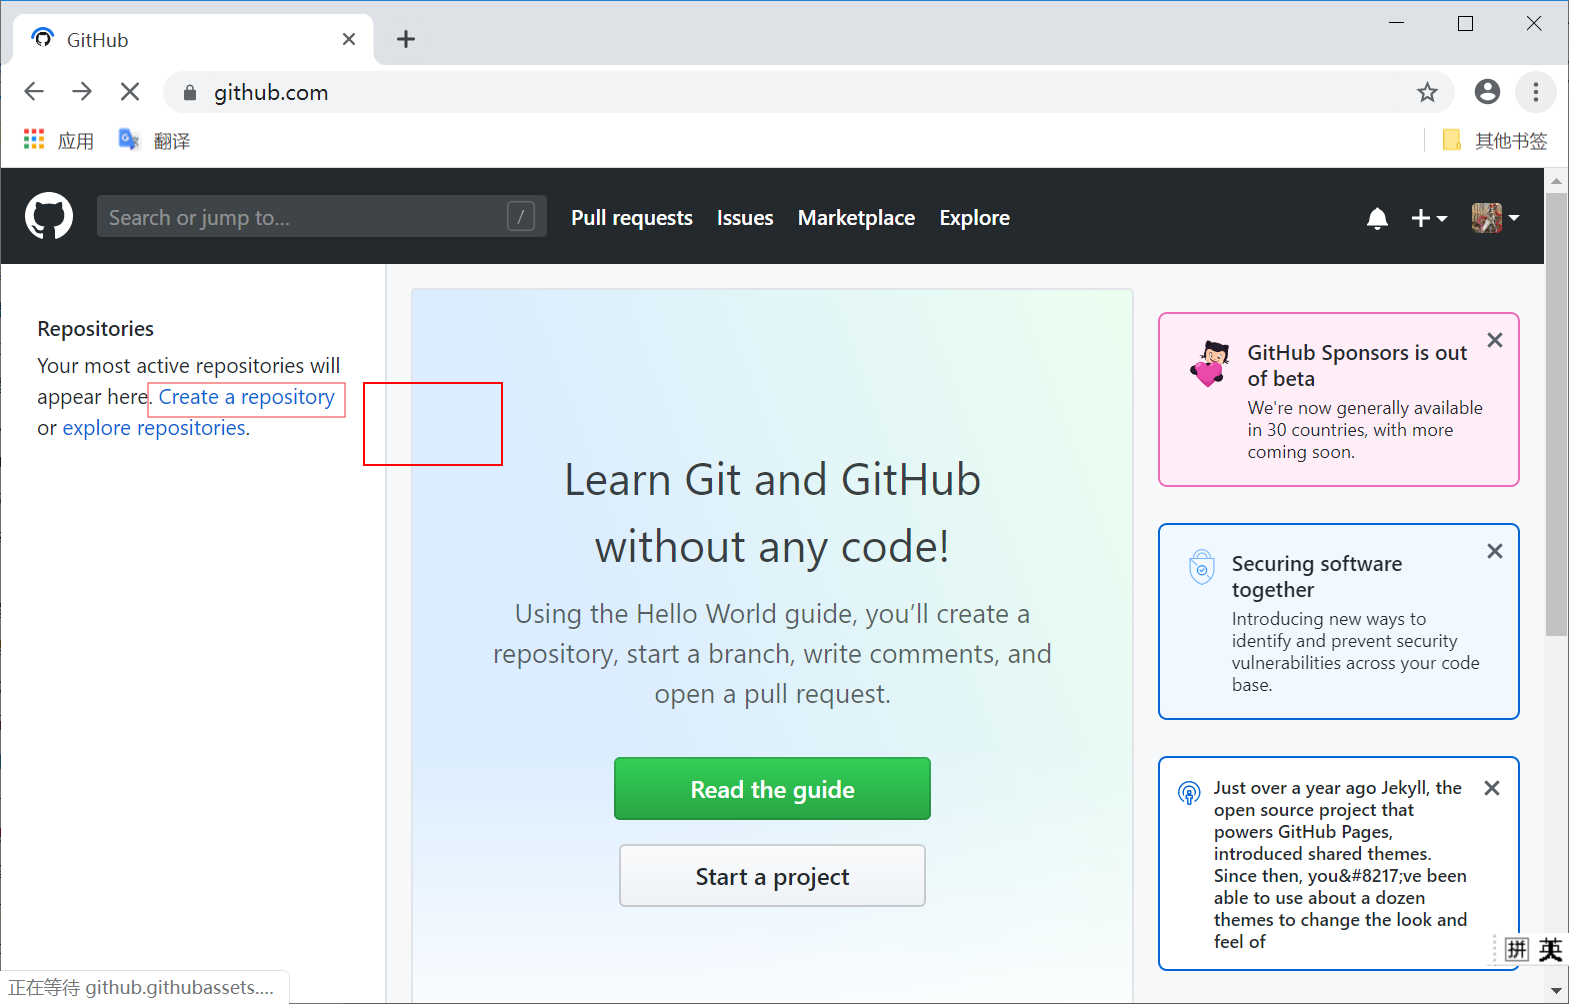Click the GitHub Sponsors is out of beta title
Image resolution: width=1569 pixels, height=1004 pixels.
[x=1357, y=365]
